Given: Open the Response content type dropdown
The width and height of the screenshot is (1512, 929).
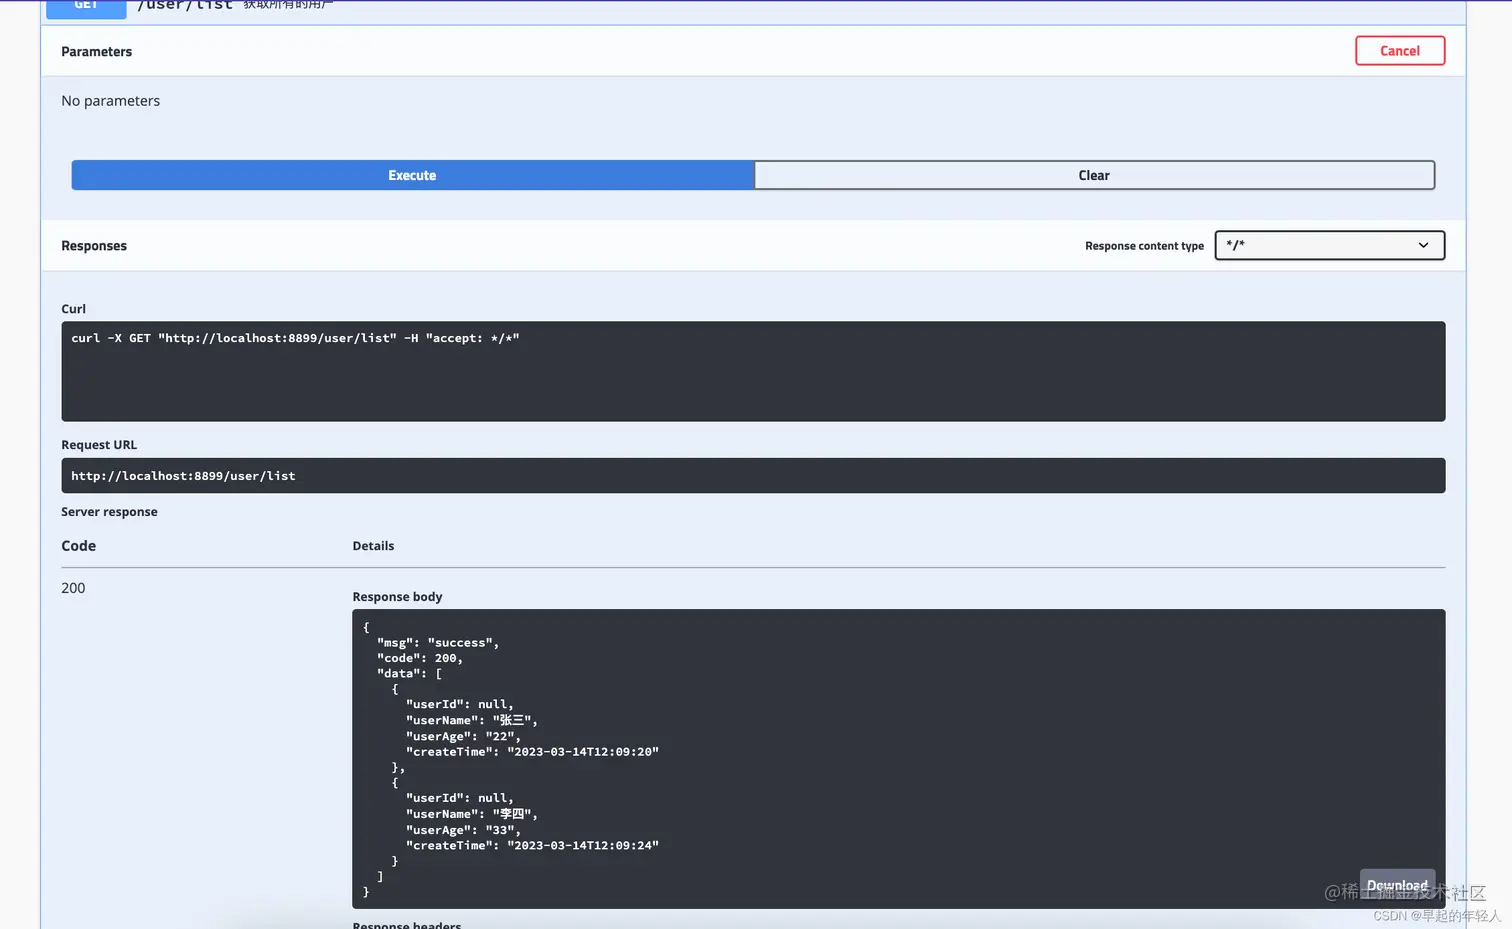Looking at the screenshot, I should point(1329,245).
